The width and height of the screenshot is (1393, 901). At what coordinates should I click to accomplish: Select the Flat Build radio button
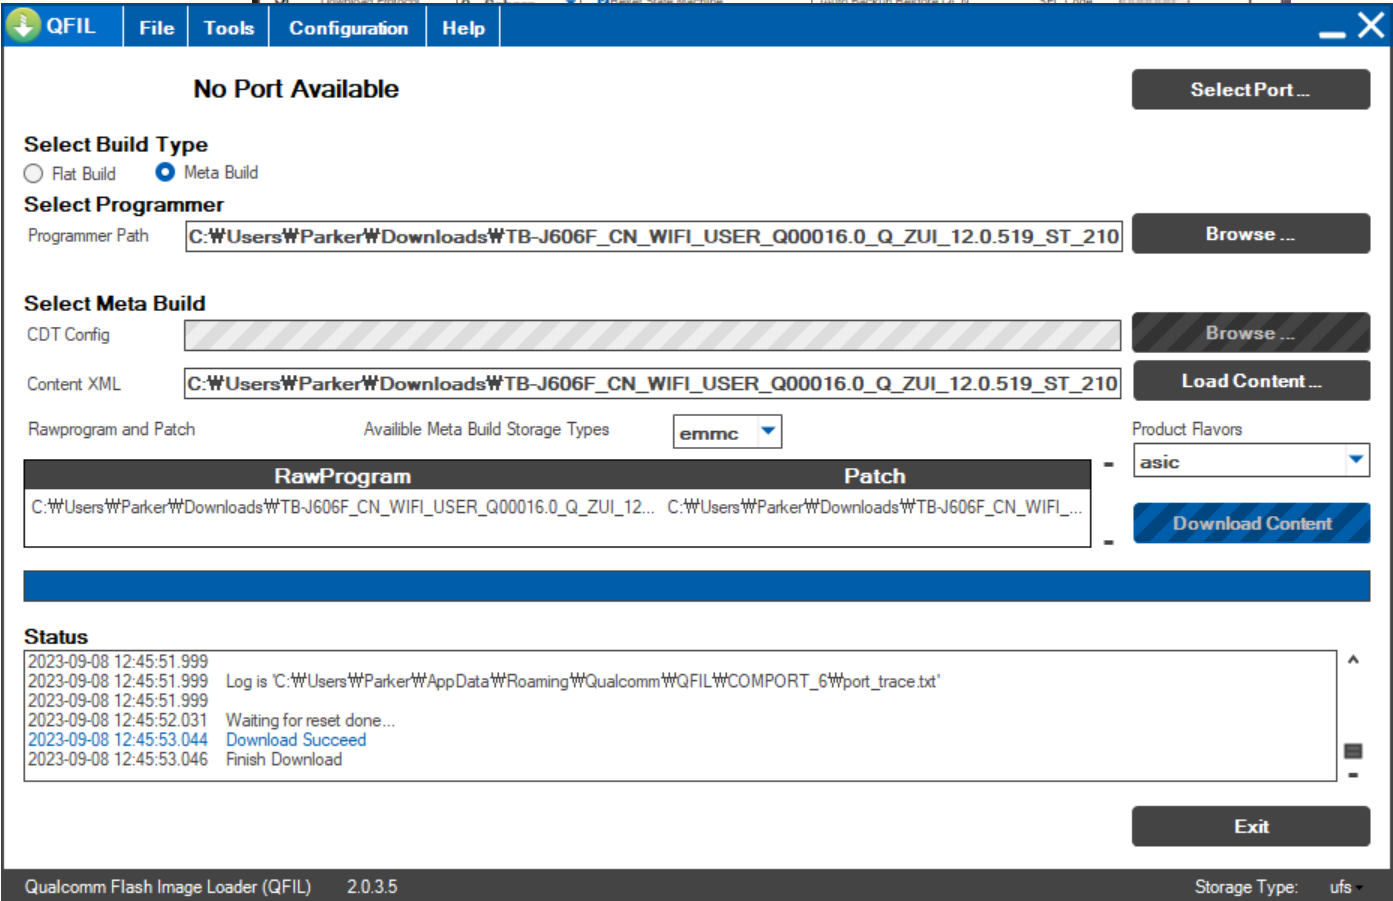[34, 174]
